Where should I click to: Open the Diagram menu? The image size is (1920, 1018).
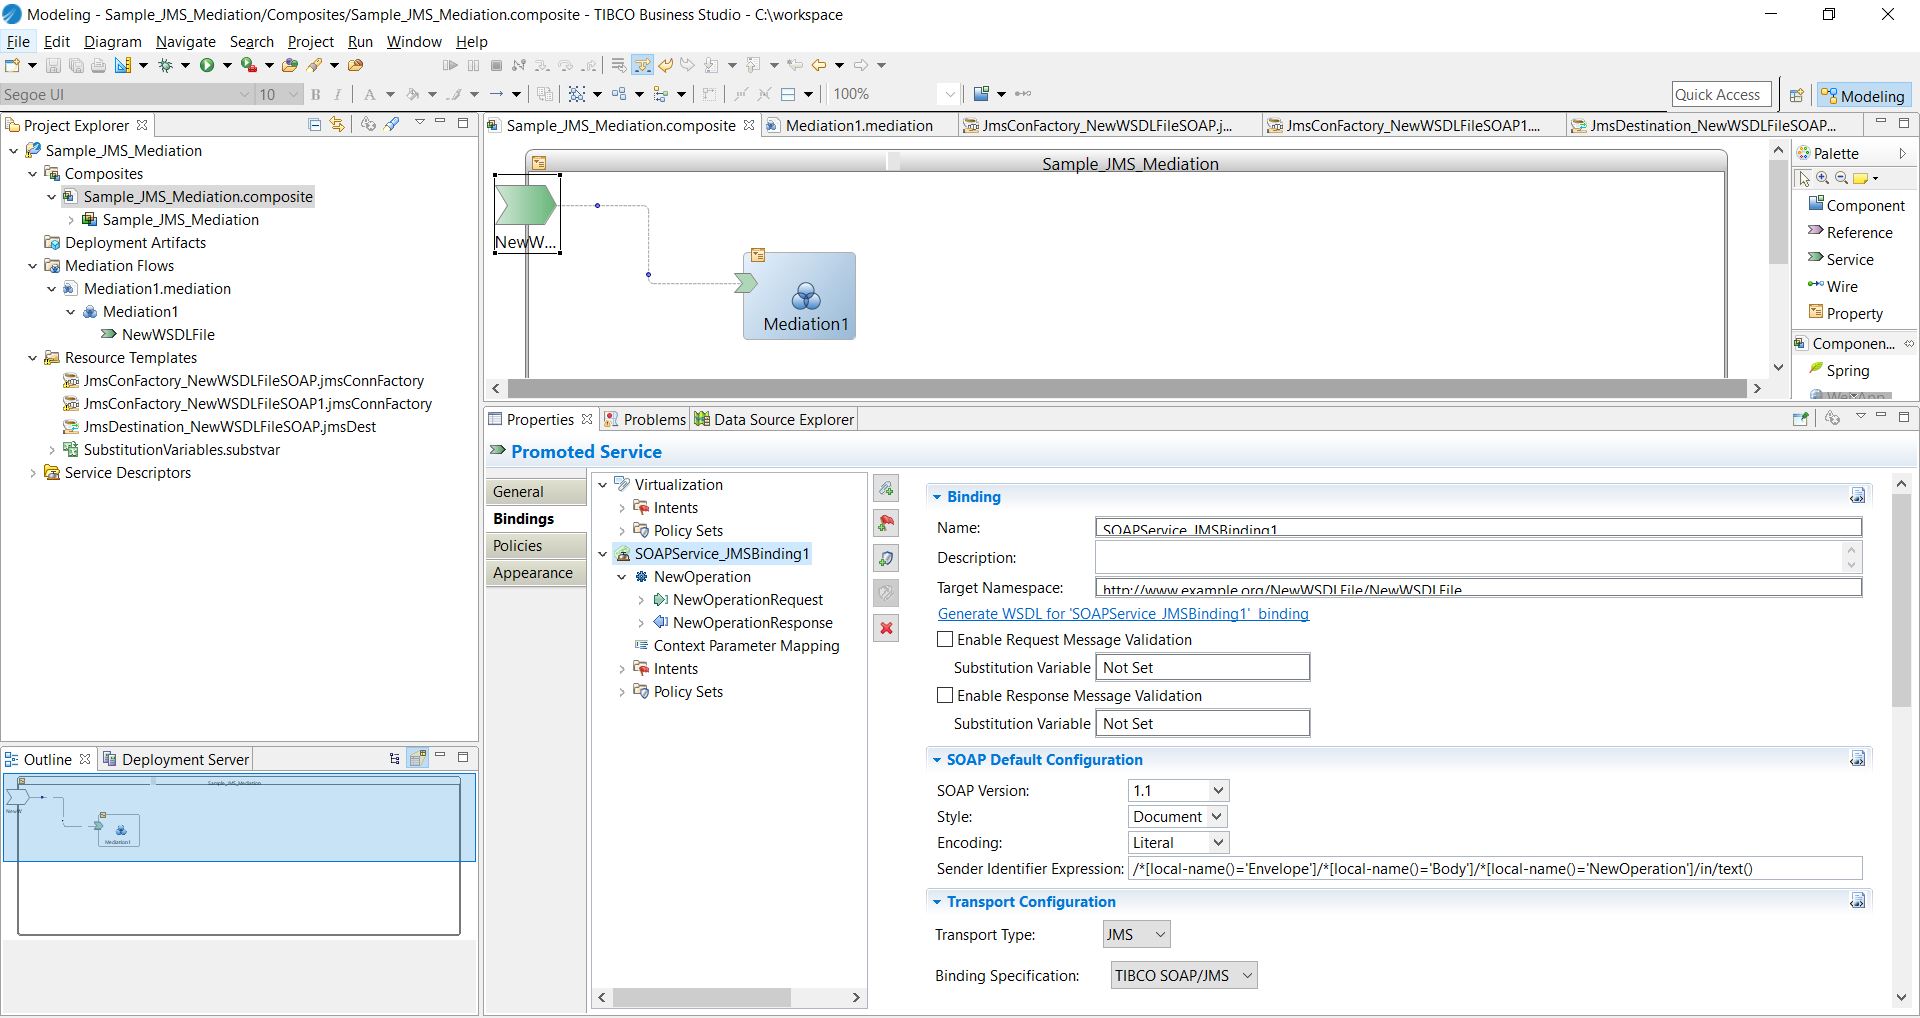(112, 41)
